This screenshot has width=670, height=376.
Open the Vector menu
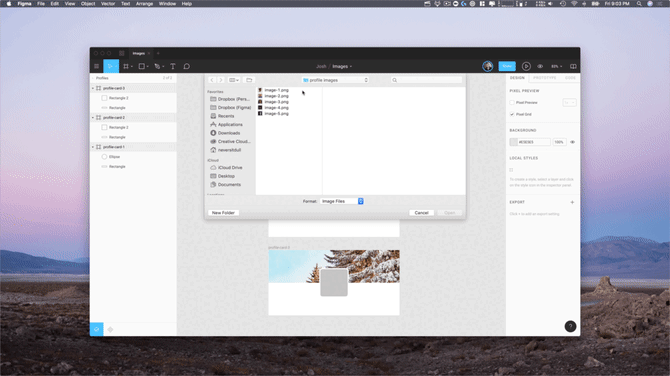coord(108,3)
